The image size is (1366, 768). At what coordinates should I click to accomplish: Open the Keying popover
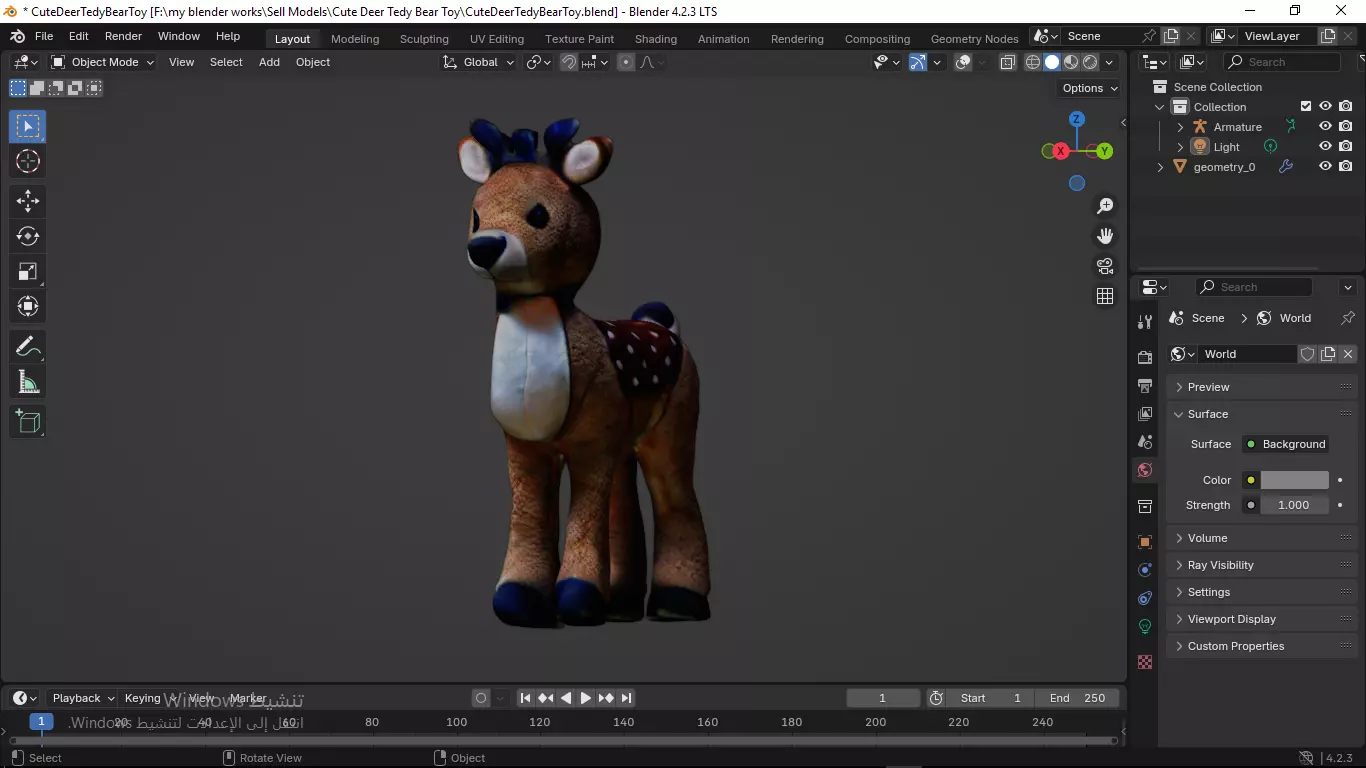[x=149, y=698]
